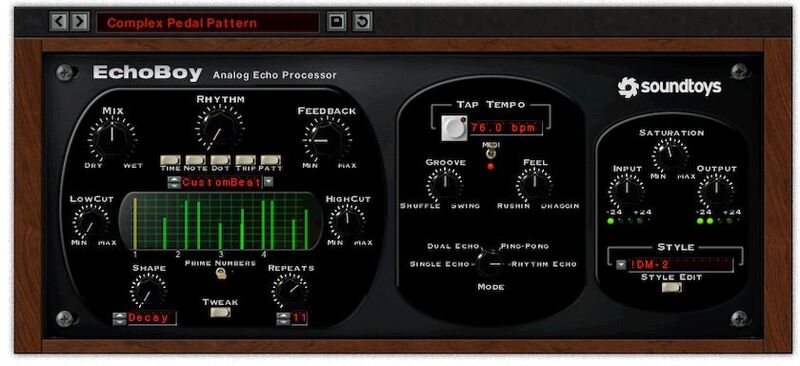Open the Tweak panel button
800x366 pixels.
pyautogui.click(x=220, y=312)
